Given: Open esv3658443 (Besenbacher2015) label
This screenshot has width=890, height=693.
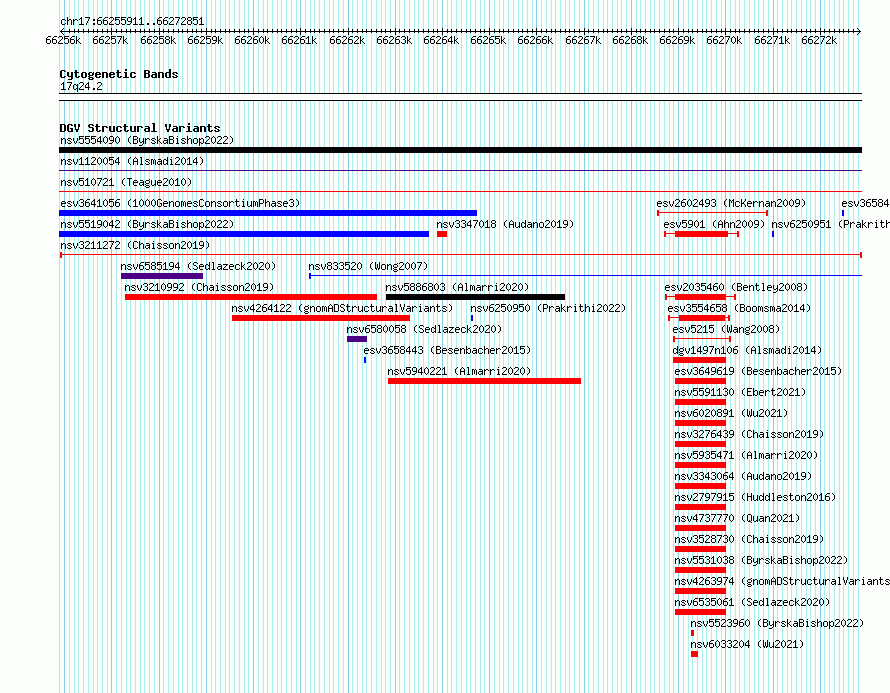Looking at the screenshot, I should tap(447, 350).
